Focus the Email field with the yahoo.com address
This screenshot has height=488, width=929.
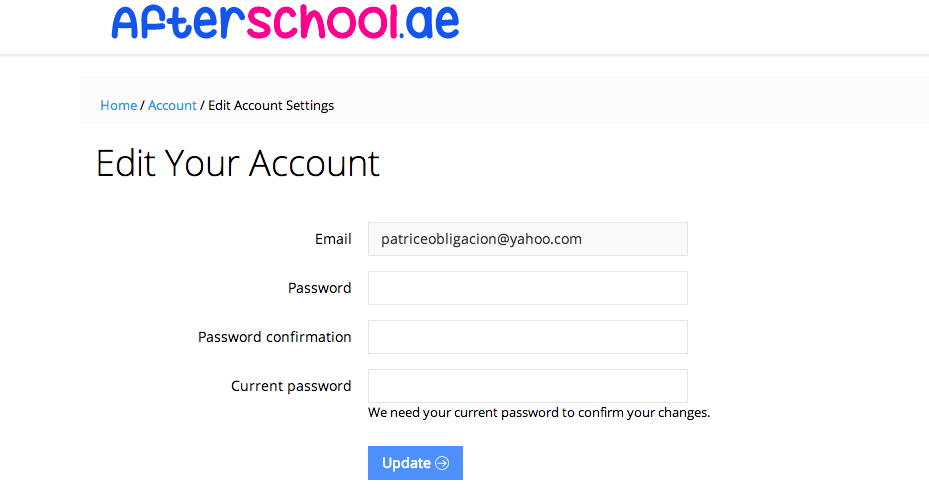(x=527, y=239)
